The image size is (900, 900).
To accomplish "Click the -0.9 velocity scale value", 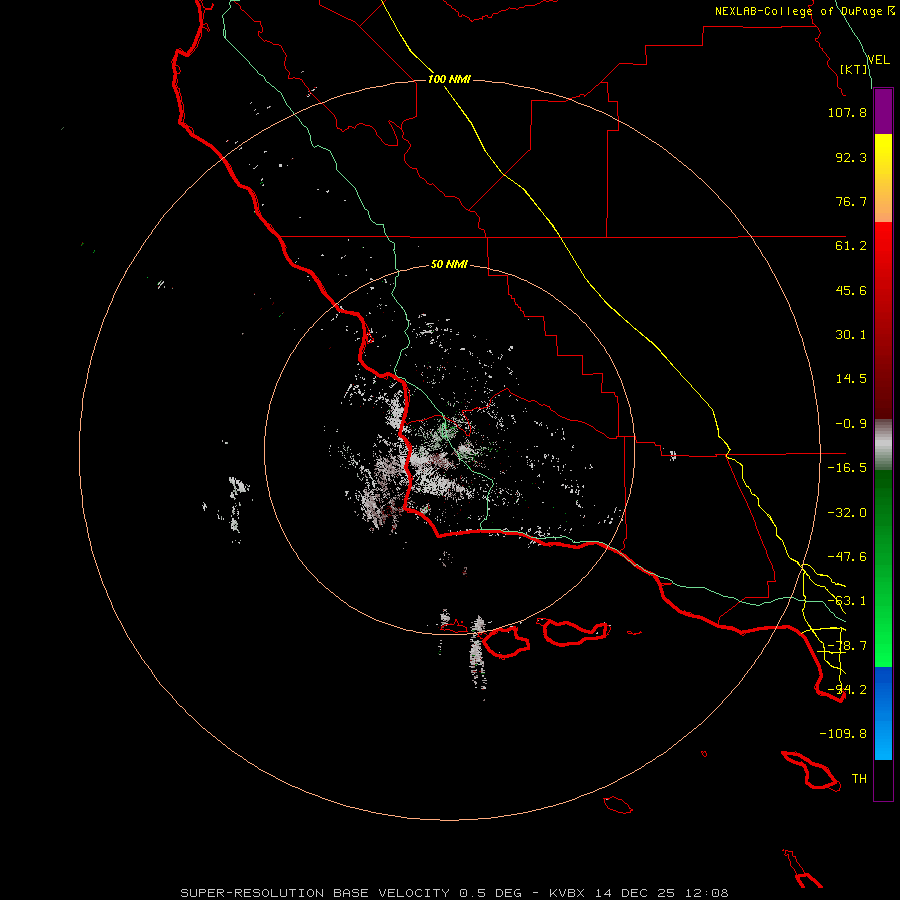I will pos(851,424).
